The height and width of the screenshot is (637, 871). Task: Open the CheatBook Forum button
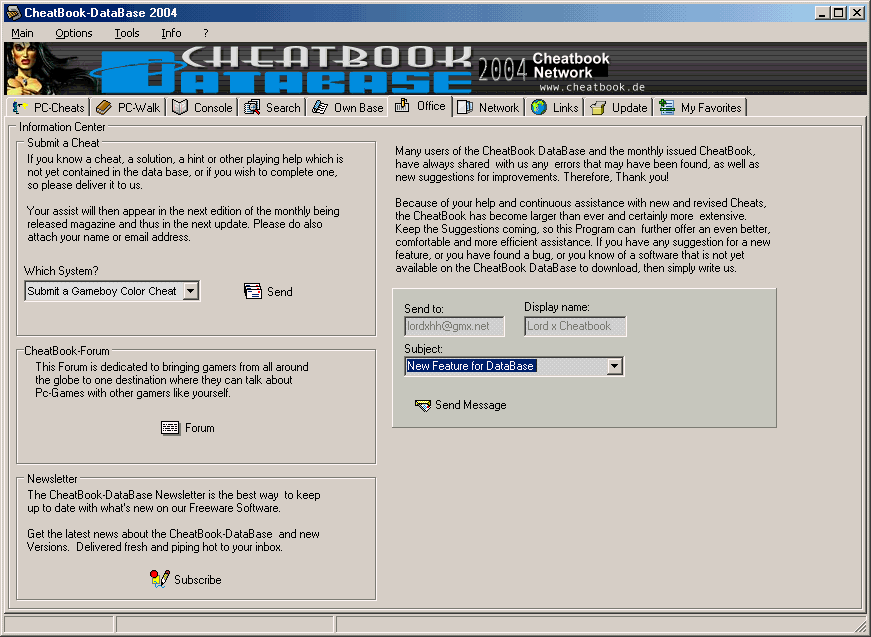click(x=188, y=428)
